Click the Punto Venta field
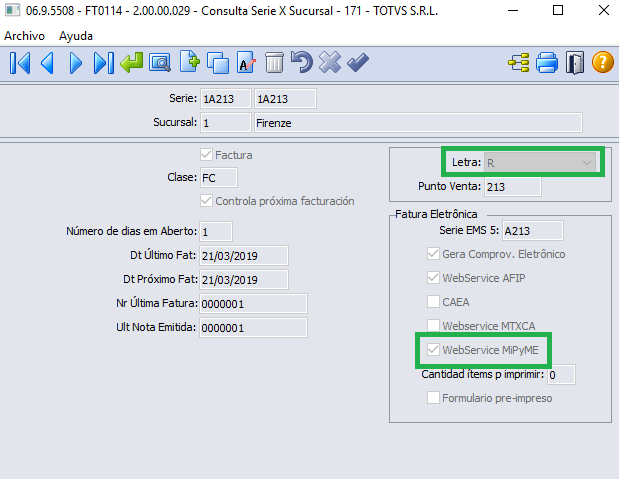619x479 pixels. [x=512, y=186]
